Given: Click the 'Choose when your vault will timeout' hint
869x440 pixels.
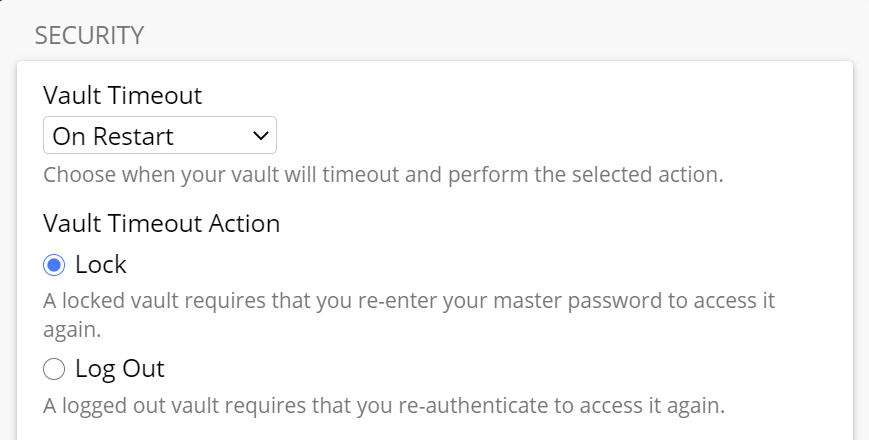Looking at the screenshot, I should 382,175.
